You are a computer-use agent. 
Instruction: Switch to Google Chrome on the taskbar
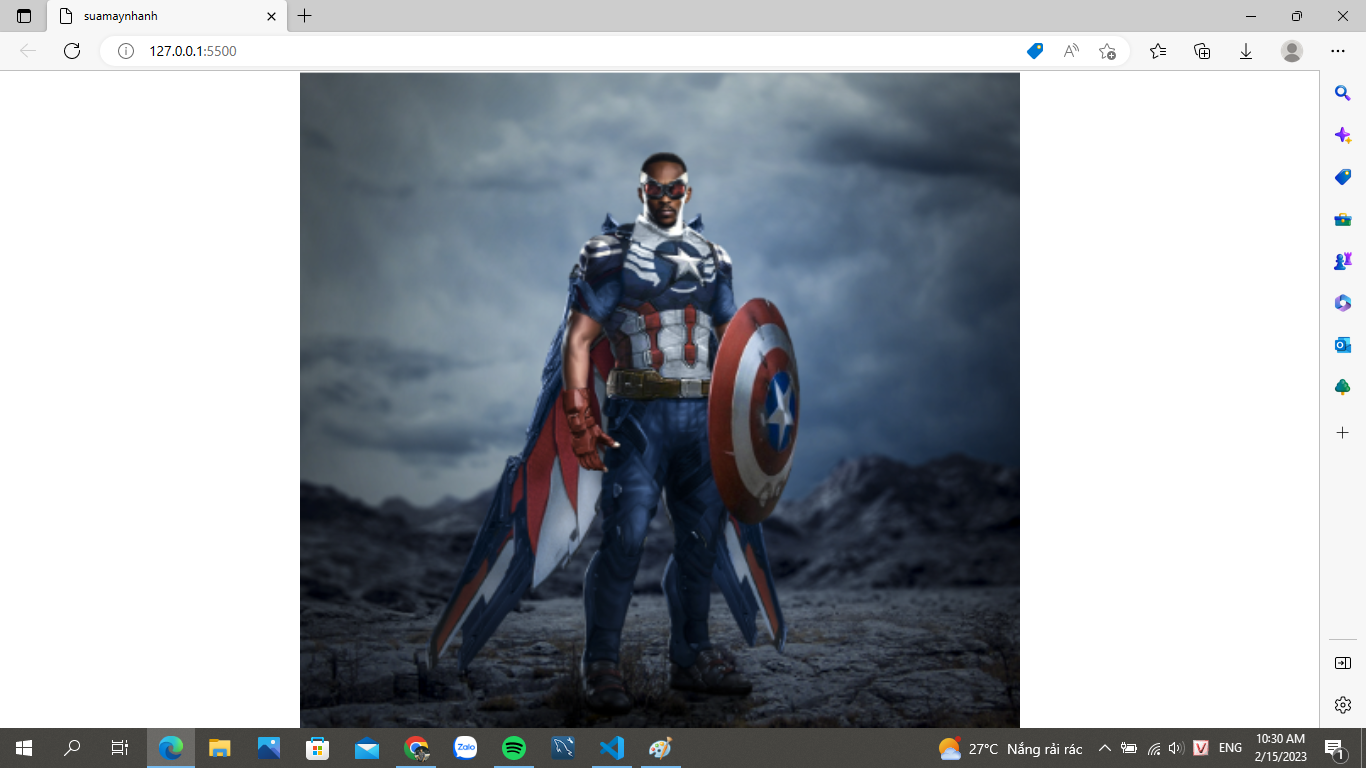click(x=416, y=748)
